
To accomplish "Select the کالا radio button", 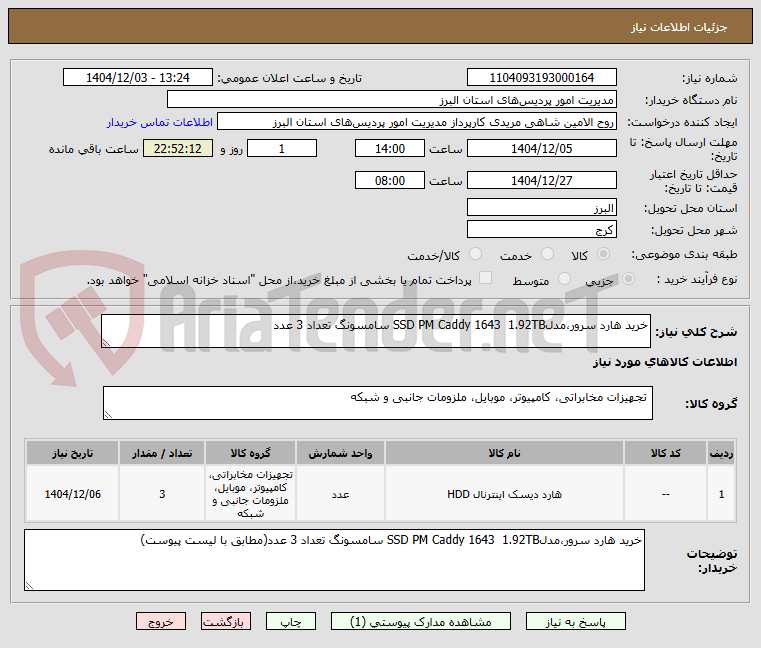I will [x=604, y=254].
